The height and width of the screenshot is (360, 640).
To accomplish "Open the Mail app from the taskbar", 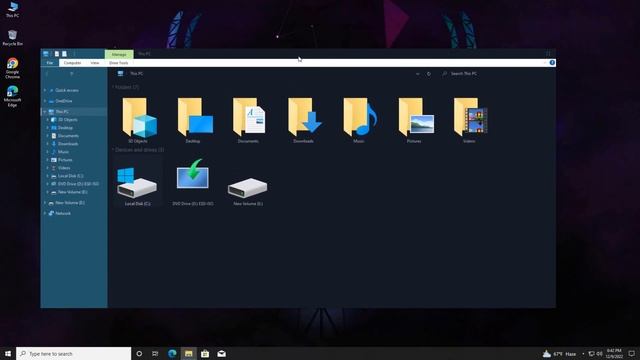I will click(x=222, y=353).
